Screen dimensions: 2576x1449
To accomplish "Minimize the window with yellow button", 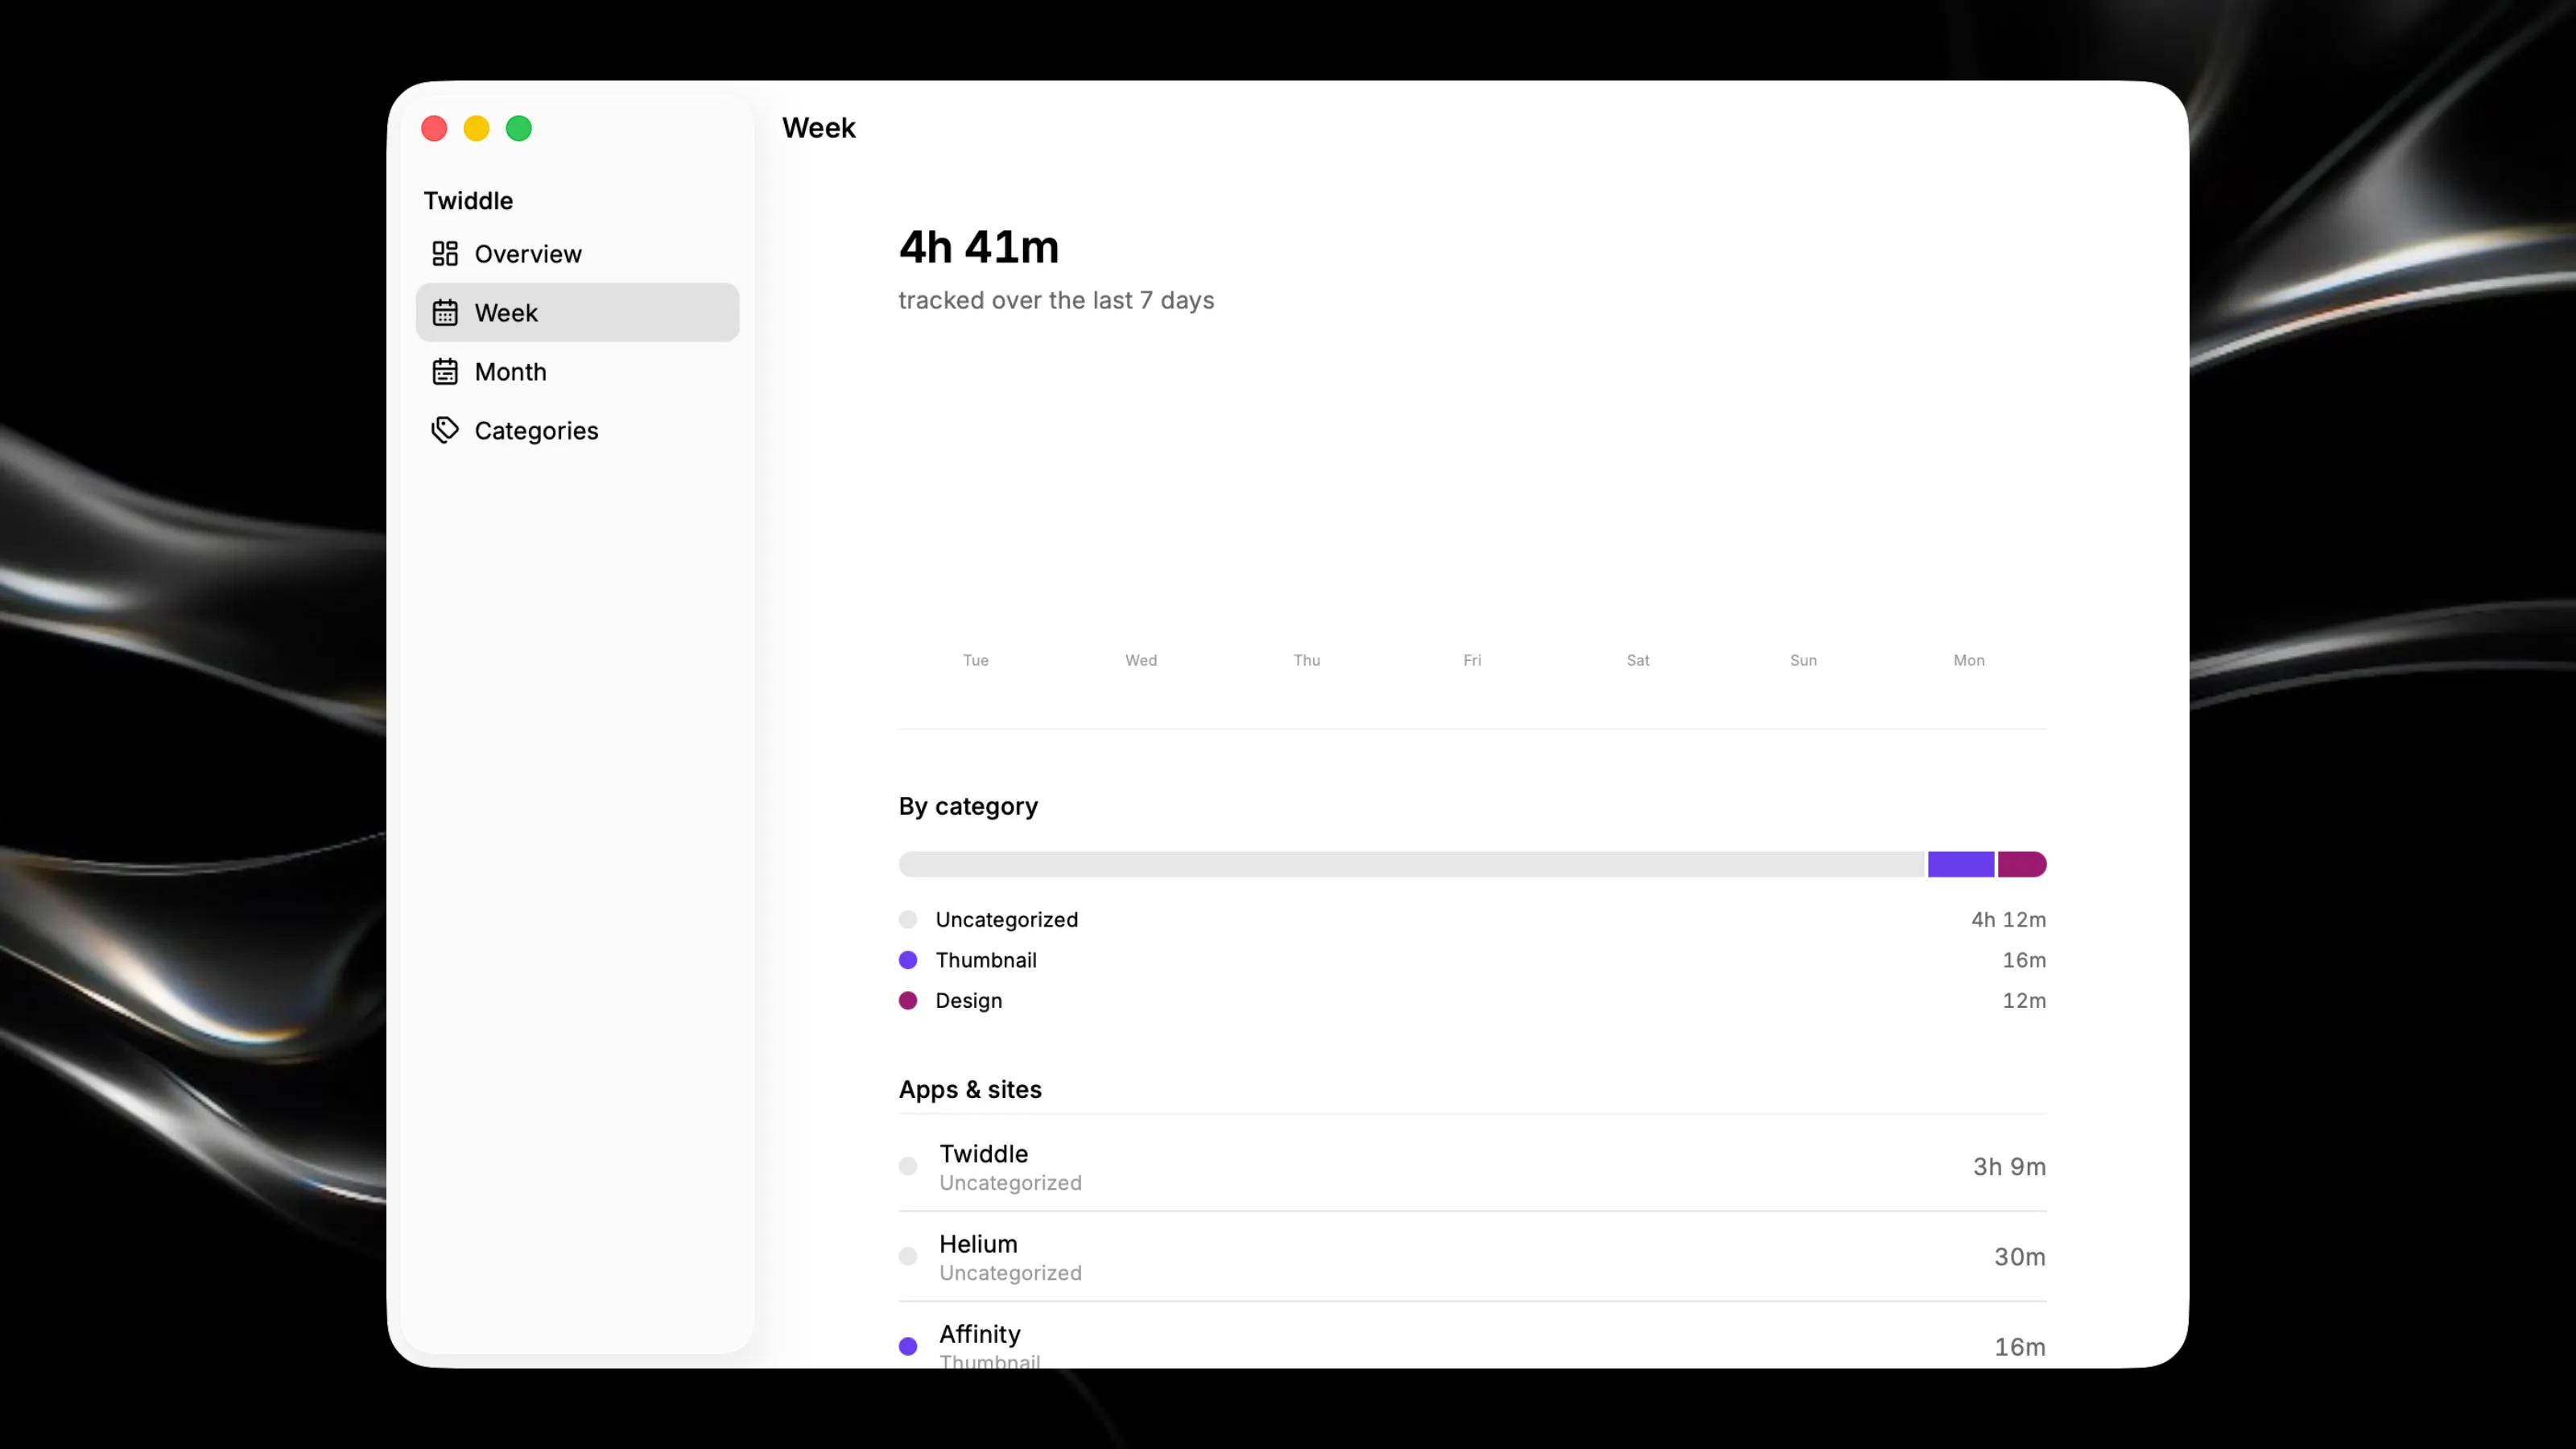I will 476,128.
